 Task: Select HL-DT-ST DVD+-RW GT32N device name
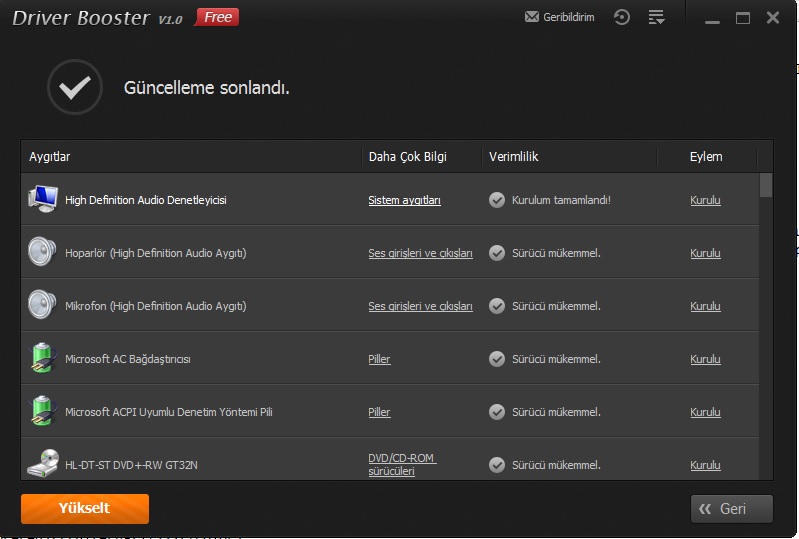[x=131, y=465]
